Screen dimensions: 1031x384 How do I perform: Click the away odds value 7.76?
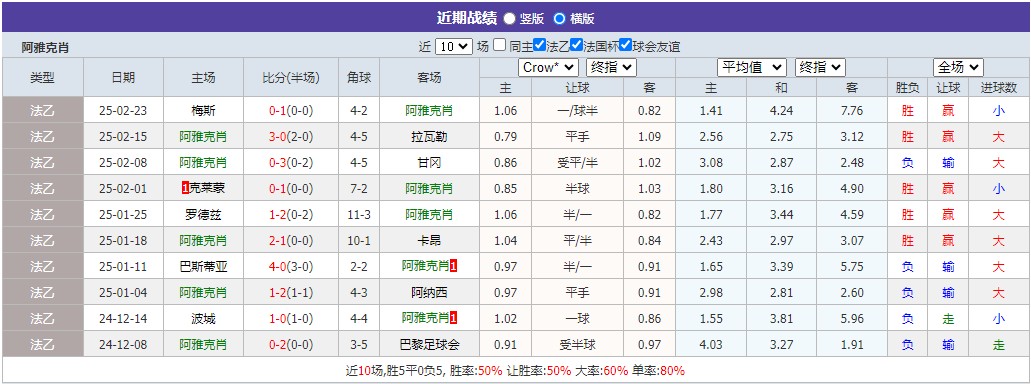point(851,110)
